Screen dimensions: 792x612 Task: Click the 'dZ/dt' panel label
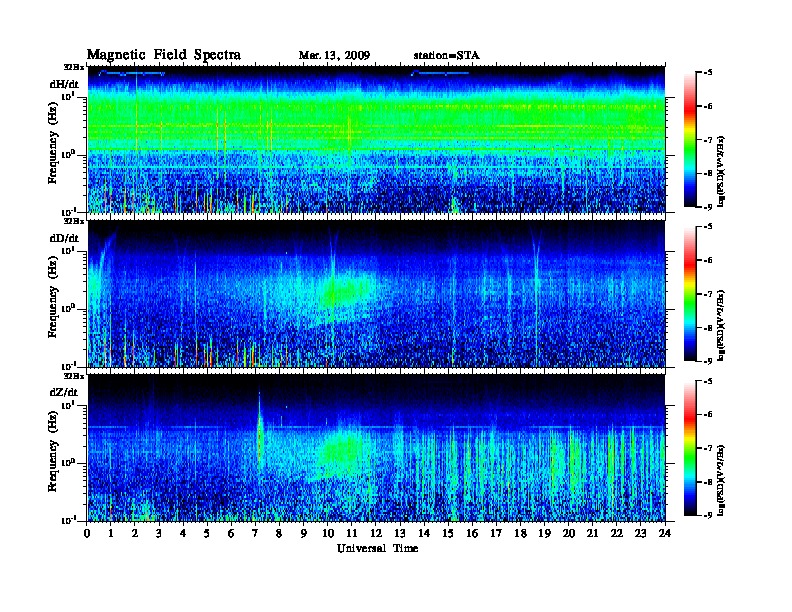(64, 392)
